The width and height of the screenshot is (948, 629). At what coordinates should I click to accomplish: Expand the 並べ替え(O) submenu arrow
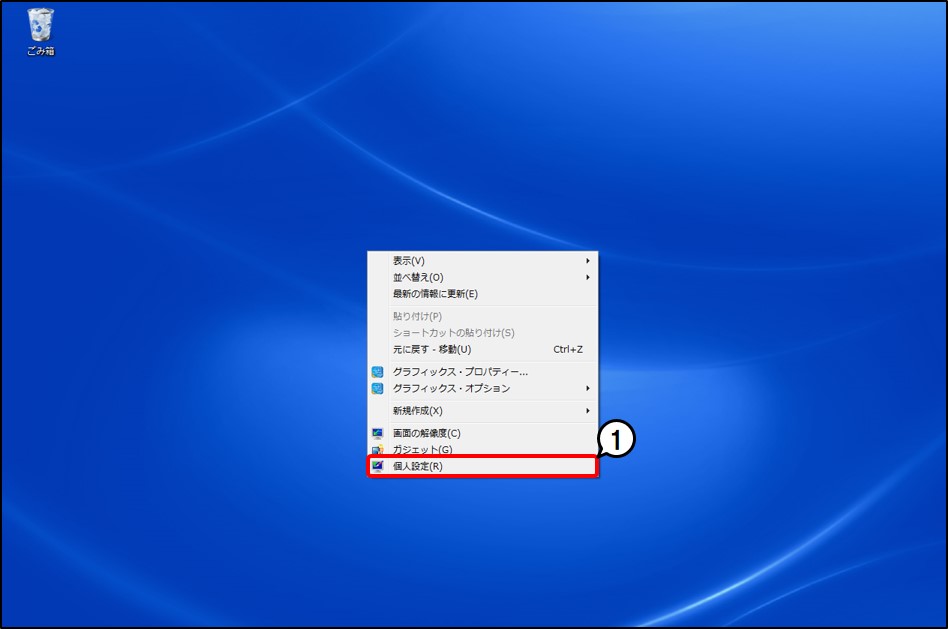coord(587,277)
